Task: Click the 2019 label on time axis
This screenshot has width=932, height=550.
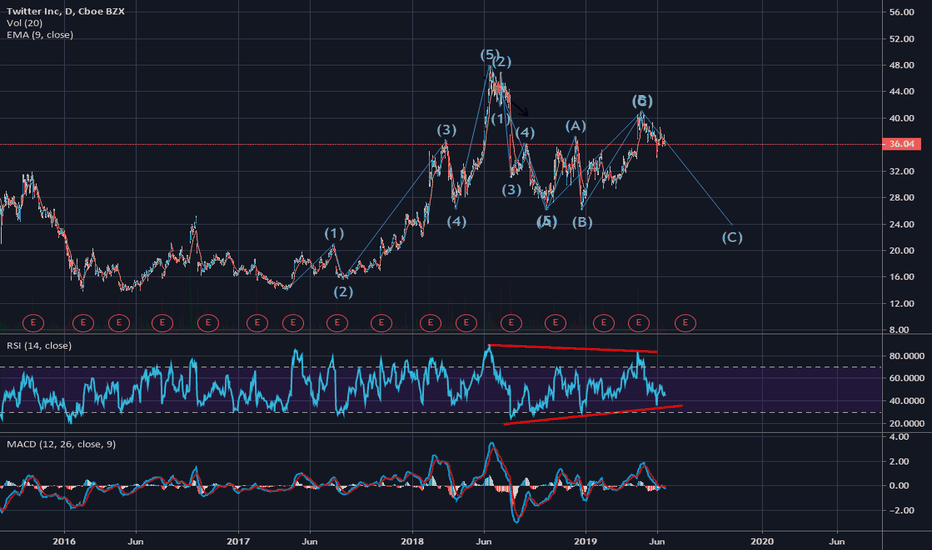Action: tap(585, 541)
